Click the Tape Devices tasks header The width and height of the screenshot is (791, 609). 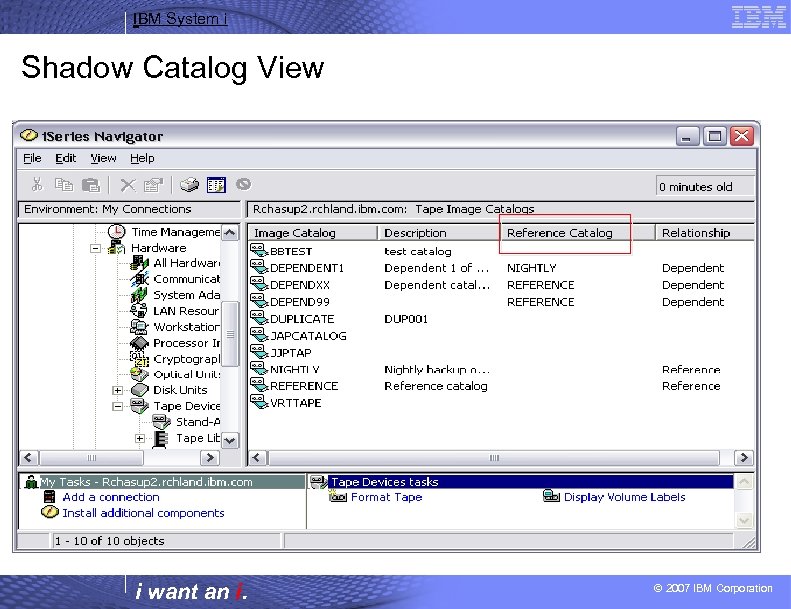pos(531,482)
